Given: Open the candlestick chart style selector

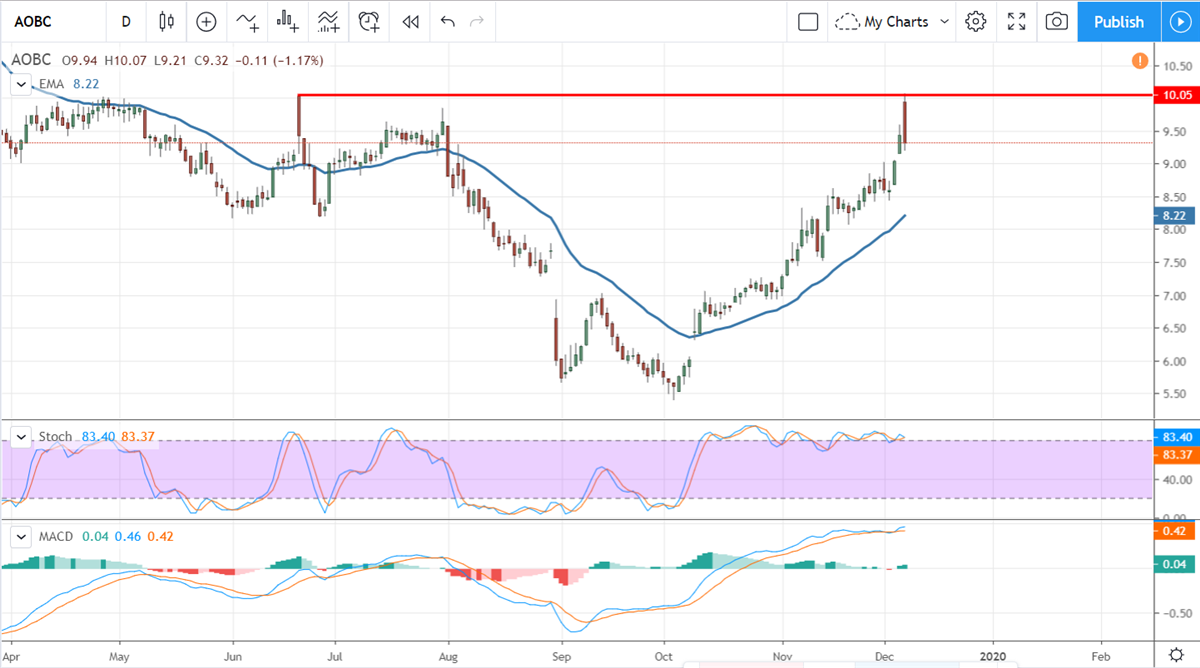Looking at the screenshot, I should pos(165,21).
